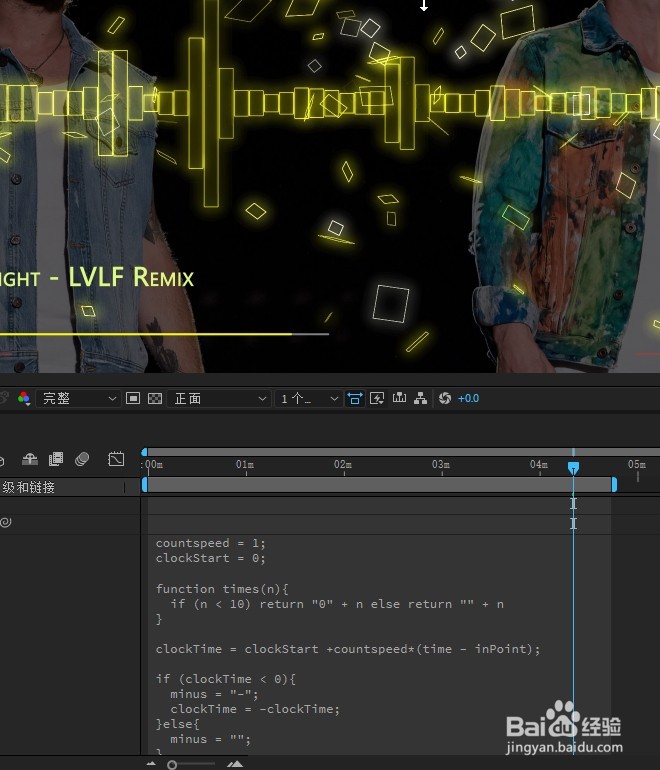Click the 'if (clockTime < 0){' line
This screenshot has height=770, width=660.
(226, 679)
